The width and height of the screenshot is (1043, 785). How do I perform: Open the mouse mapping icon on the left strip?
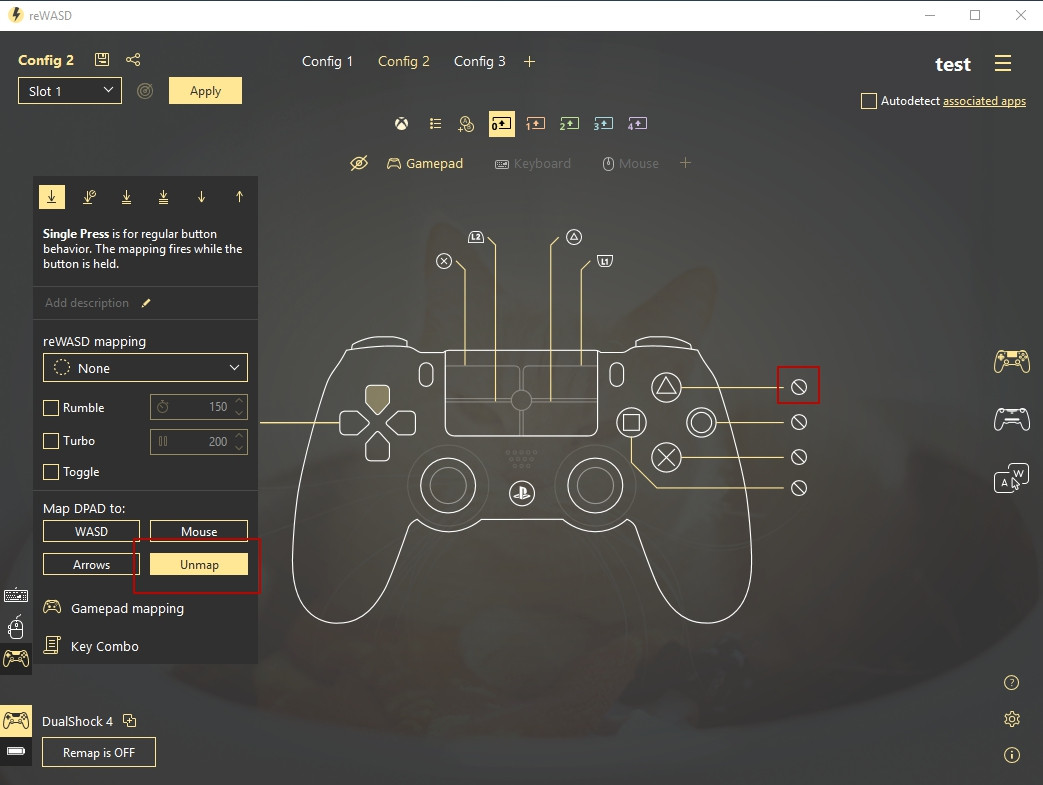pyautogui.click(x=16, y=627)
